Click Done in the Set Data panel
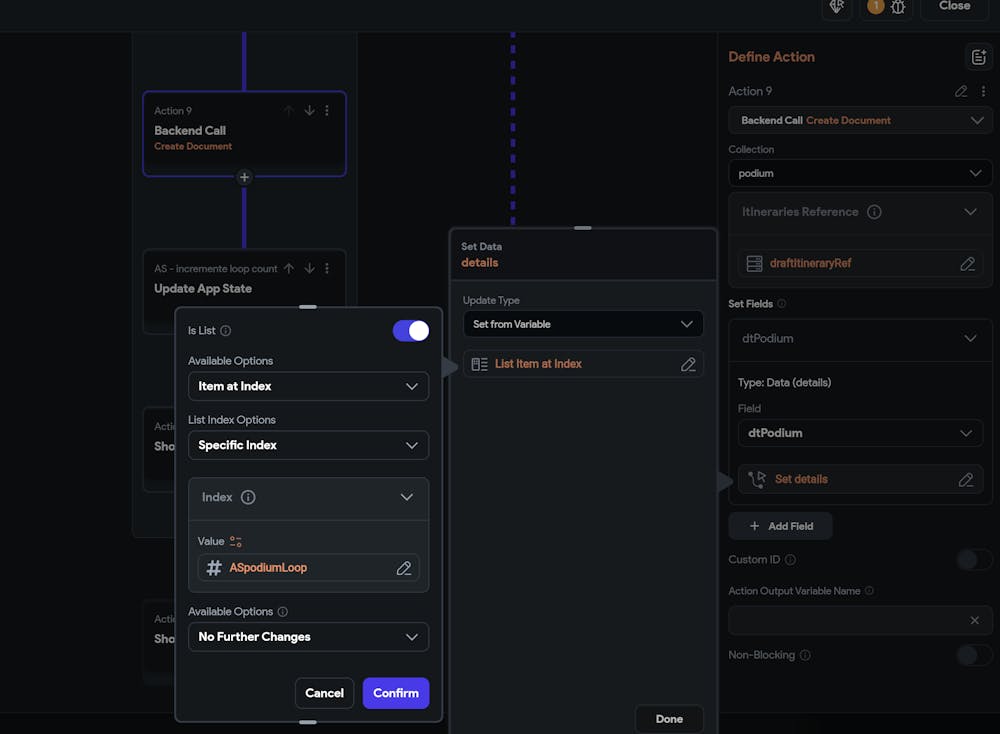Viewport: 1000px width, 734px height. coord(669,719)
